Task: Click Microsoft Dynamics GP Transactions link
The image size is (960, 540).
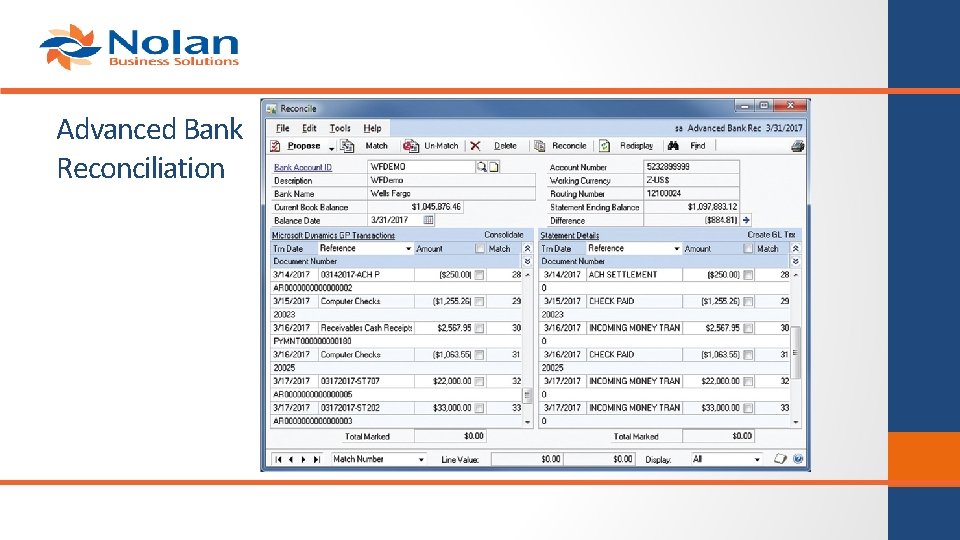Action: click(x=333, y=235)
